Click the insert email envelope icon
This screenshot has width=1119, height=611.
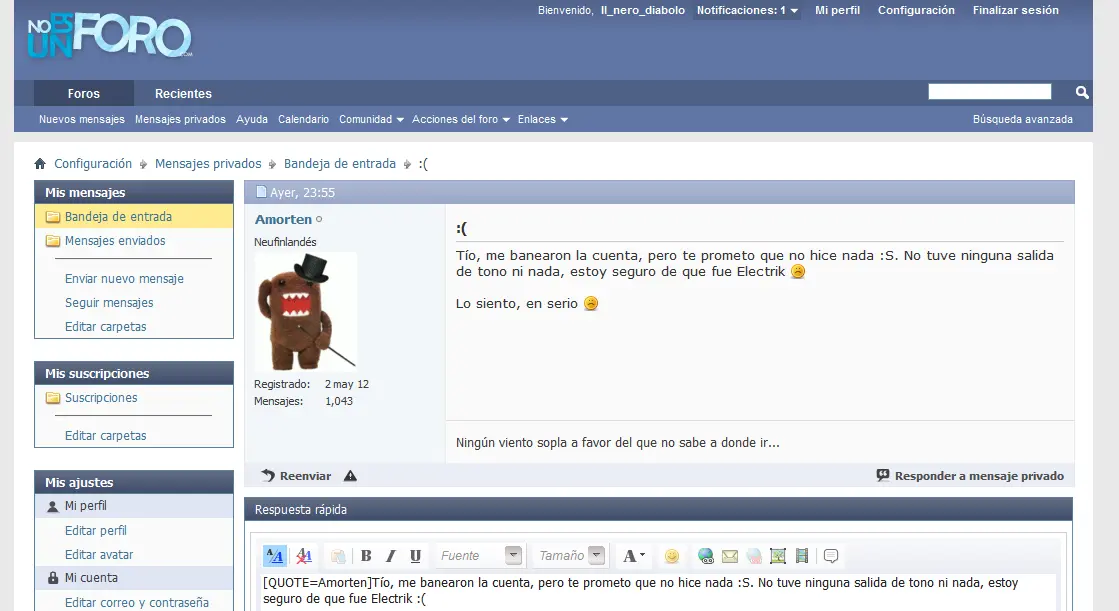pyautogui.click(x=729, y=556)
